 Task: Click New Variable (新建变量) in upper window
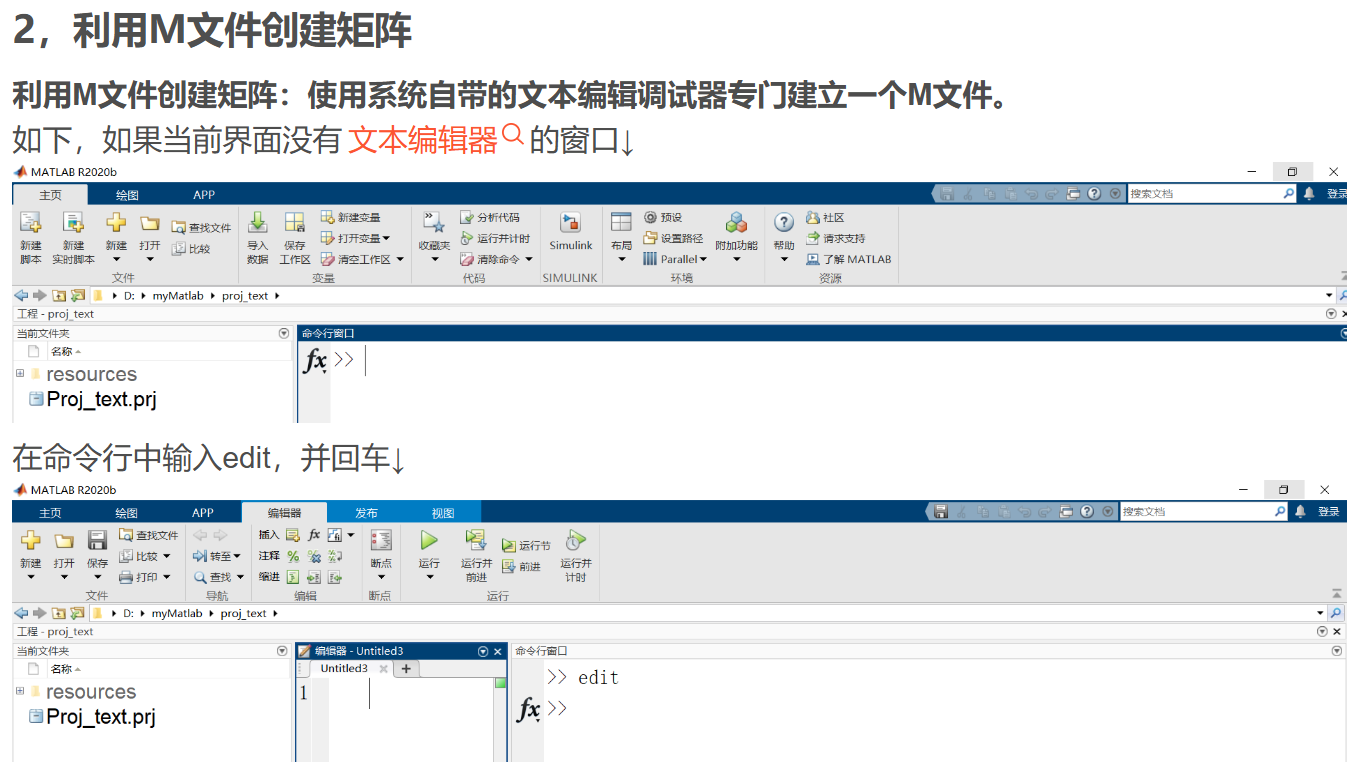click(x=350, y=217)
